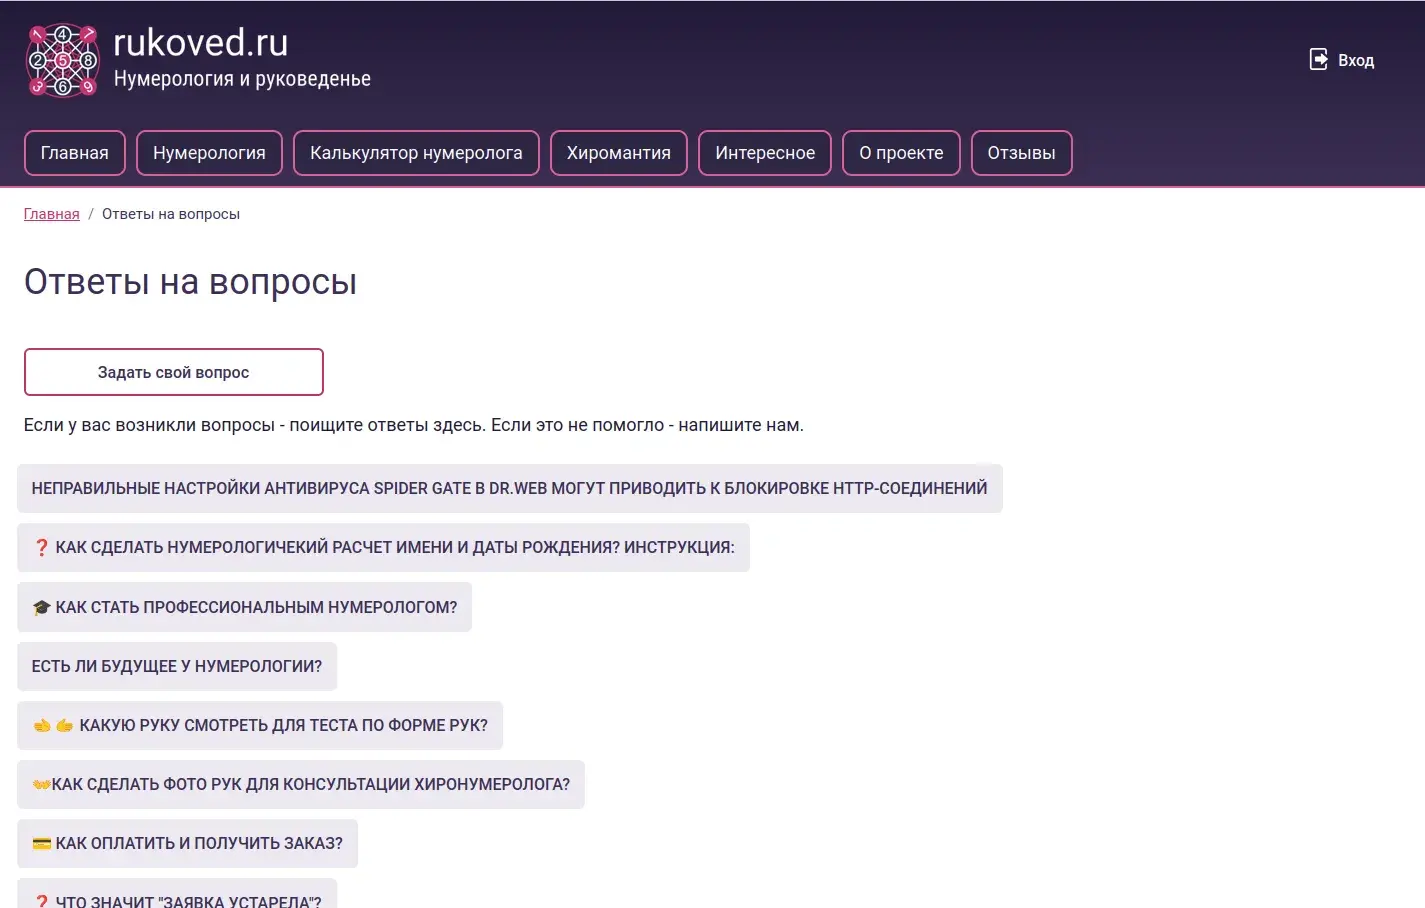Click the login arrow icon beside Вход
The width and height of the screenshot is (1425, 908).
tap(1319, 60)
